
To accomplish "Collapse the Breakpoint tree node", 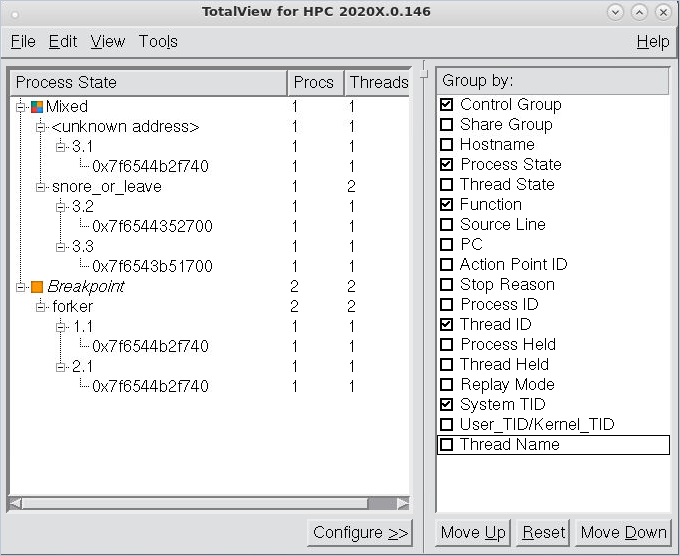I will 21,287.
